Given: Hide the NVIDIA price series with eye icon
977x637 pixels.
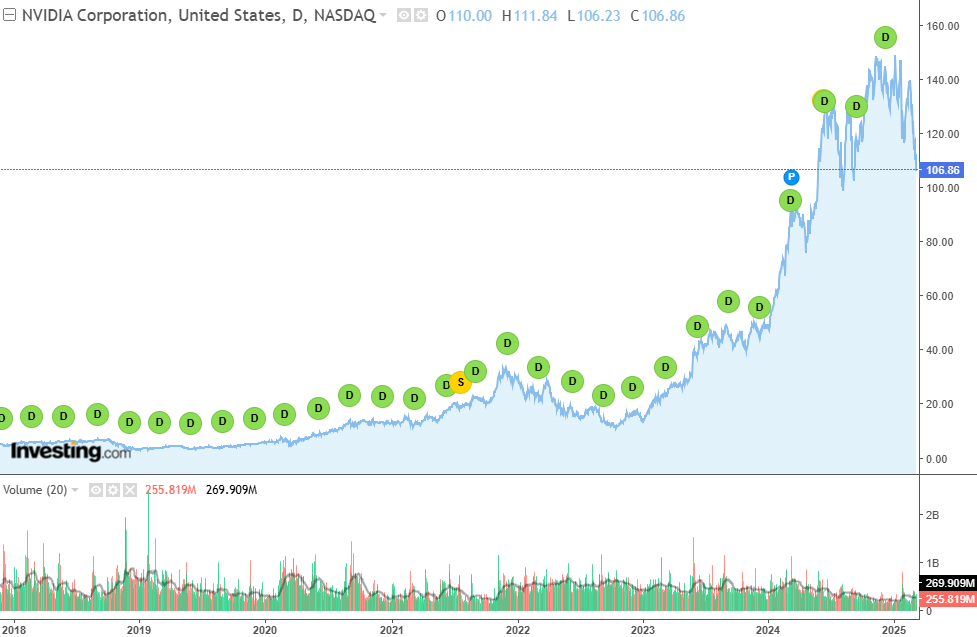Looking at the screenshot, I should coord(404,16).
